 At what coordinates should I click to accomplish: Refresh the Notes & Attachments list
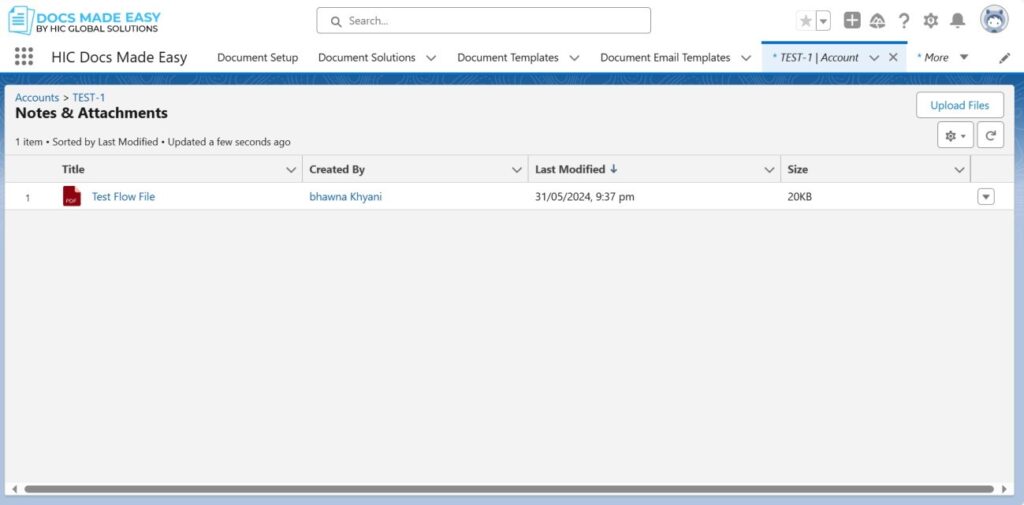[x=991, y=136]
